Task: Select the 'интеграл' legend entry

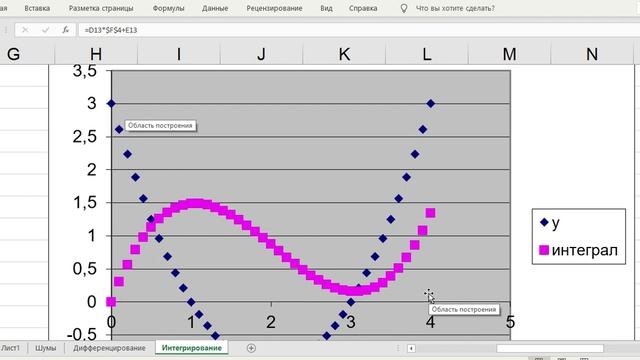Action: (578, 250)
